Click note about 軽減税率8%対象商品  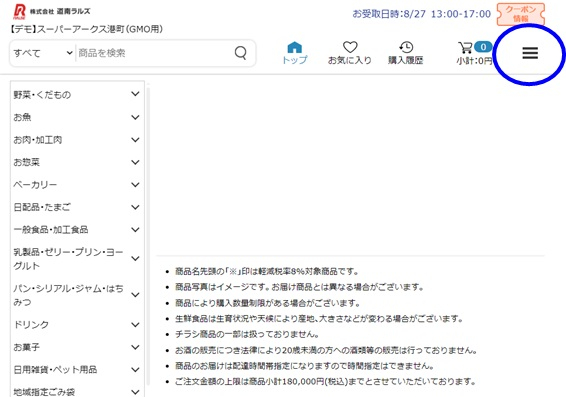(x=267, y=271)
